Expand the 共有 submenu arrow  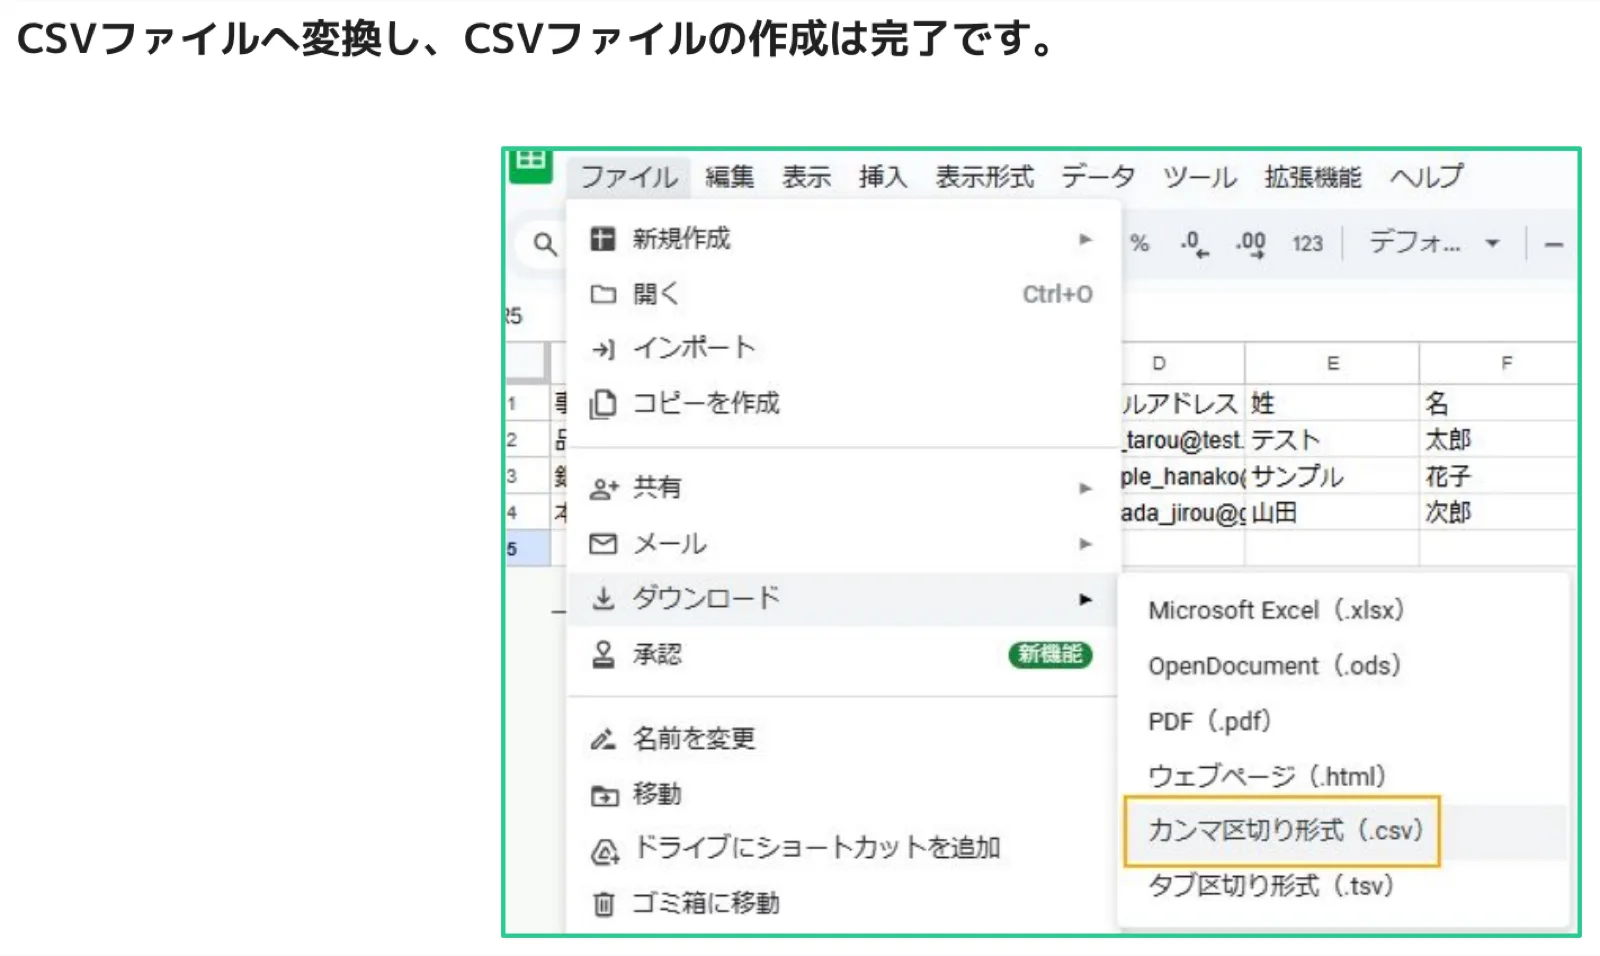pos(1085,488)
